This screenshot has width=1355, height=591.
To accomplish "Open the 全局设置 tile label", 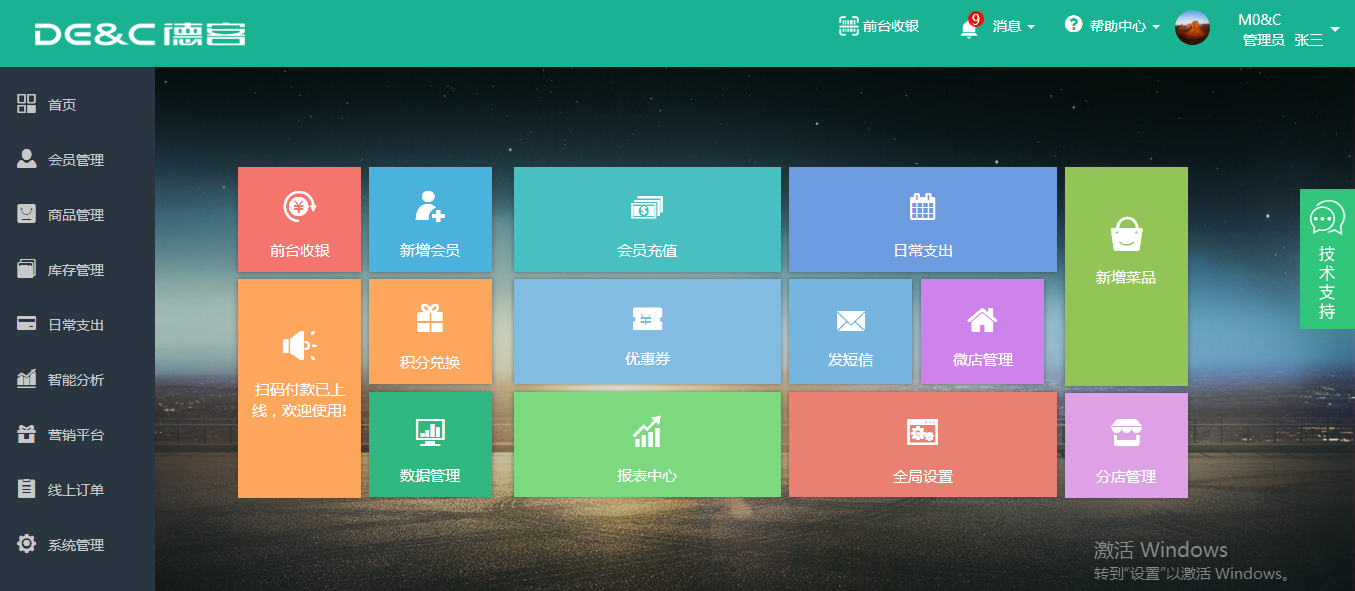I will [x=922, y=477].
